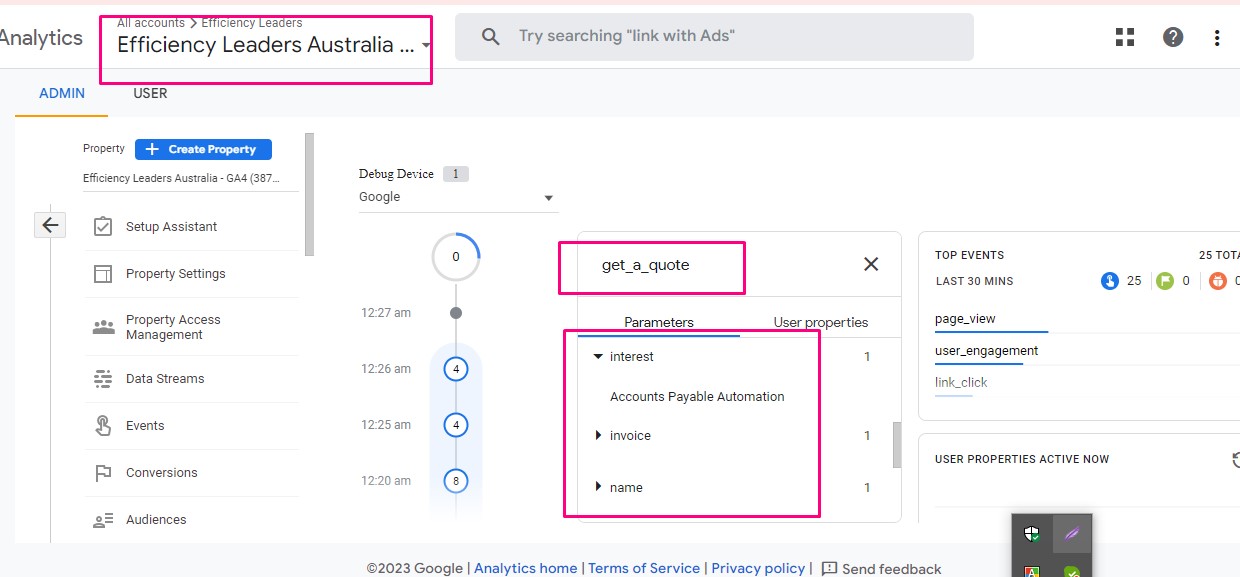Screen dimensions: 1240x577
Task: Expand the invoice parameter
Action: [598, 435]
